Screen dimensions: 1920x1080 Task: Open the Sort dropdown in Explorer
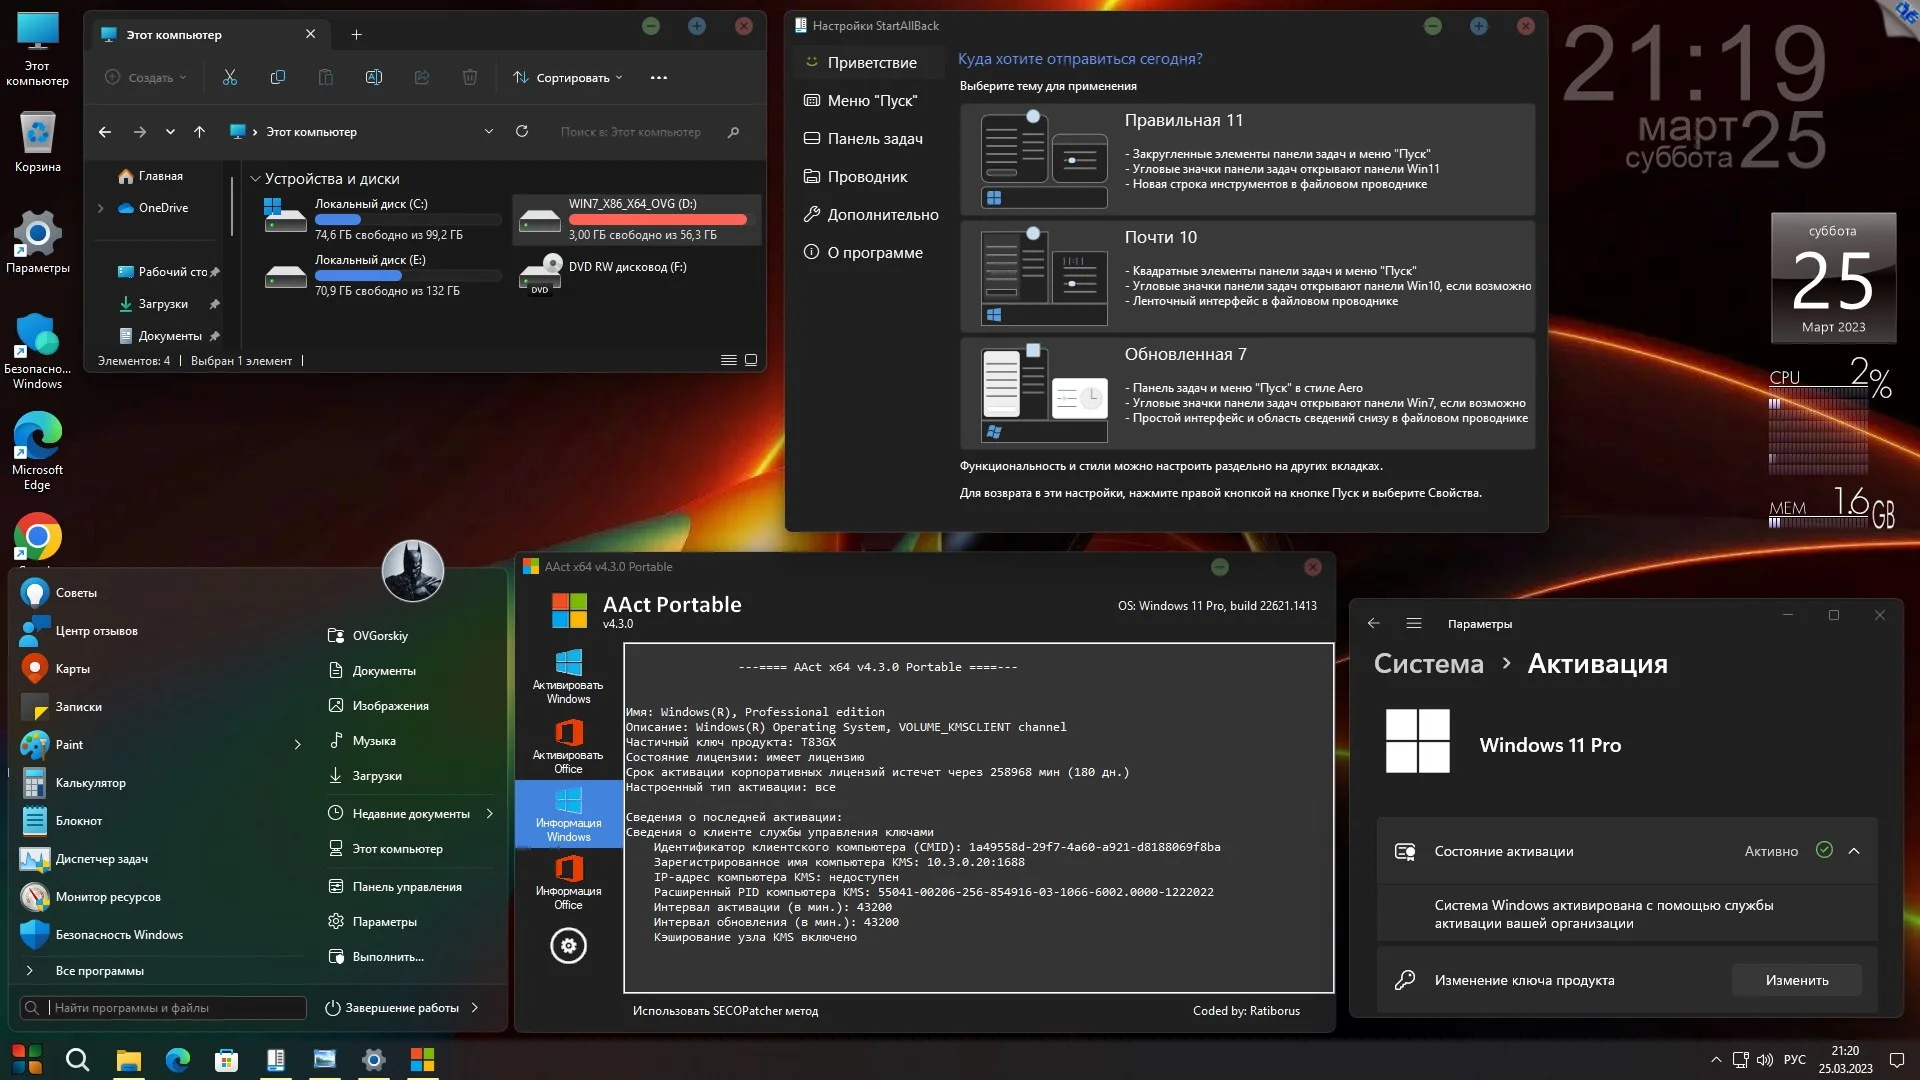(x=568, y=77)
